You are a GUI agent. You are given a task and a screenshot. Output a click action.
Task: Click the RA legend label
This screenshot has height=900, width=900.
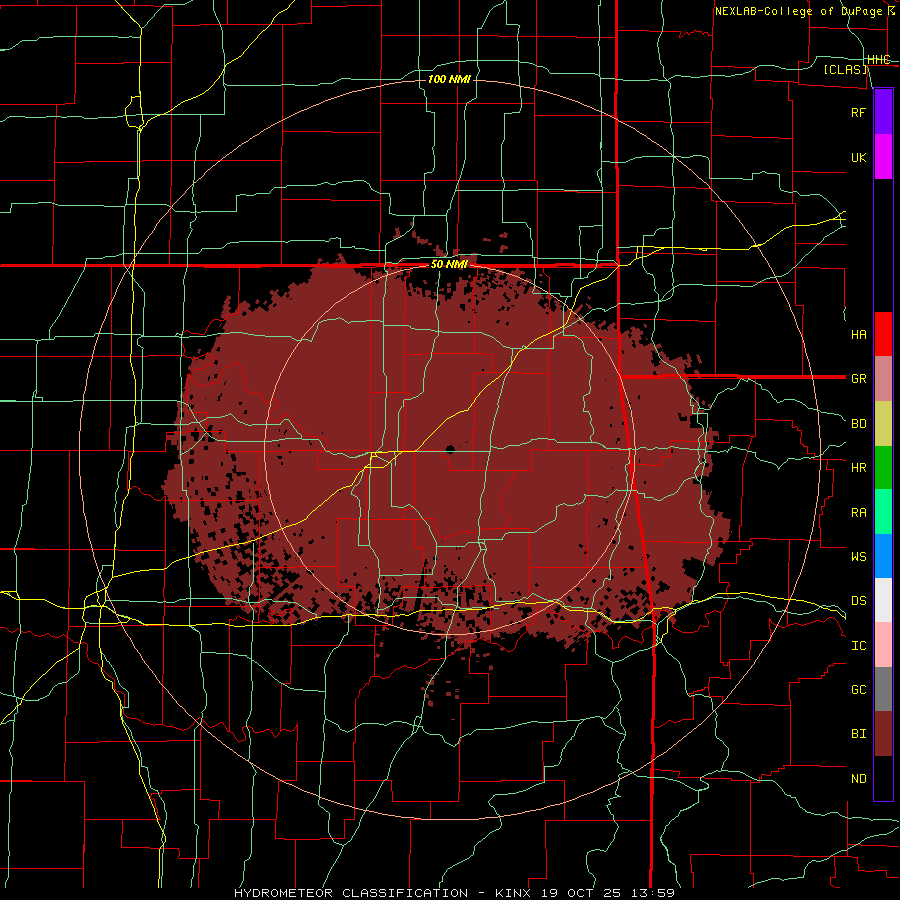[858, 513]
